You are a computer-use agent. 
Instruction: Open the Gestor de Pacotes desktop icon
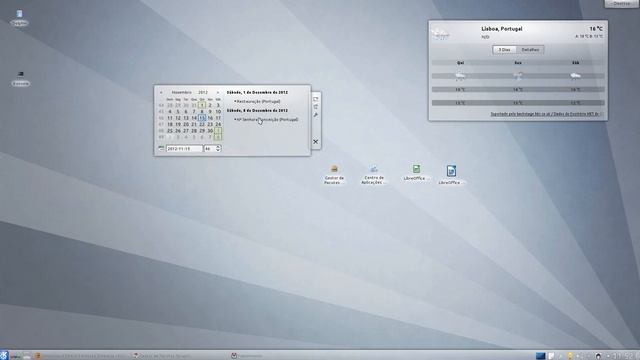coord(334,175)
